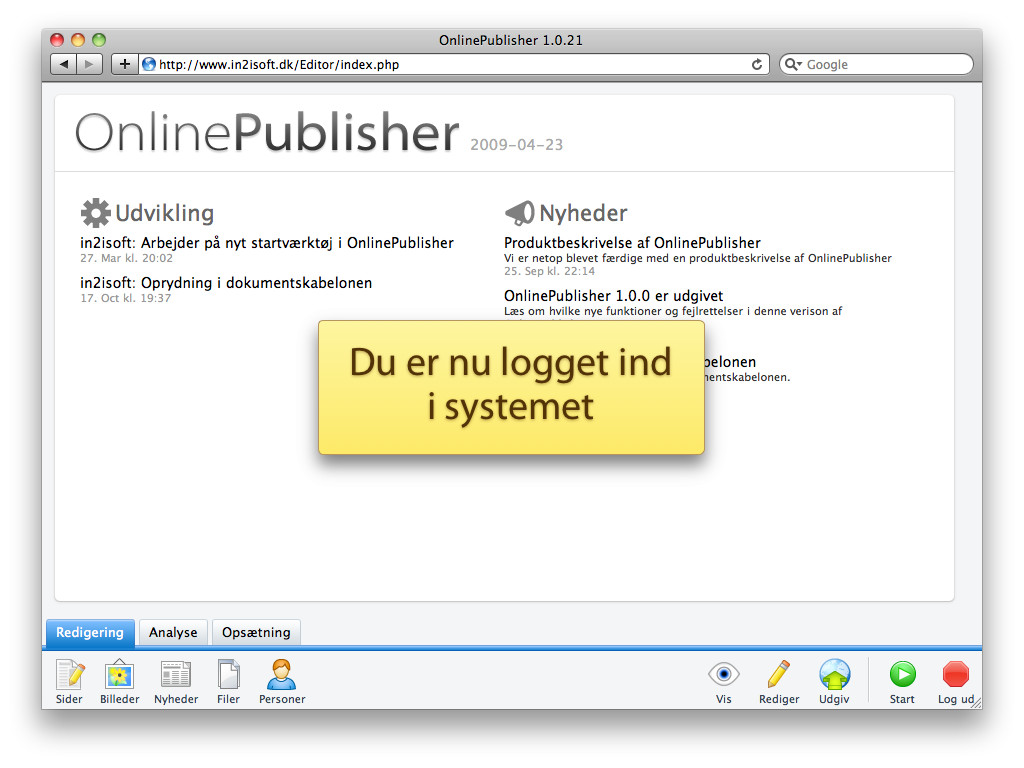Open the Produktbeskrivelse af OnlinePublisher news link
This screenshot has height=768, width=1024.
[632, 243]
